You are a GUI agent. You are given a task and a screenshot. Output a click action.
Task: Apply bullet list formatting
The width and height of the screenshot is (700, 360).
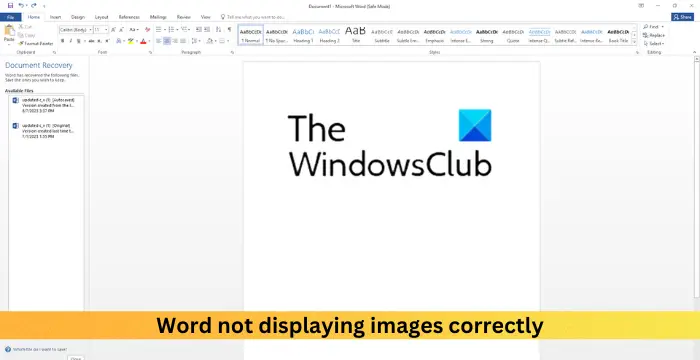[x=158, y=29]
